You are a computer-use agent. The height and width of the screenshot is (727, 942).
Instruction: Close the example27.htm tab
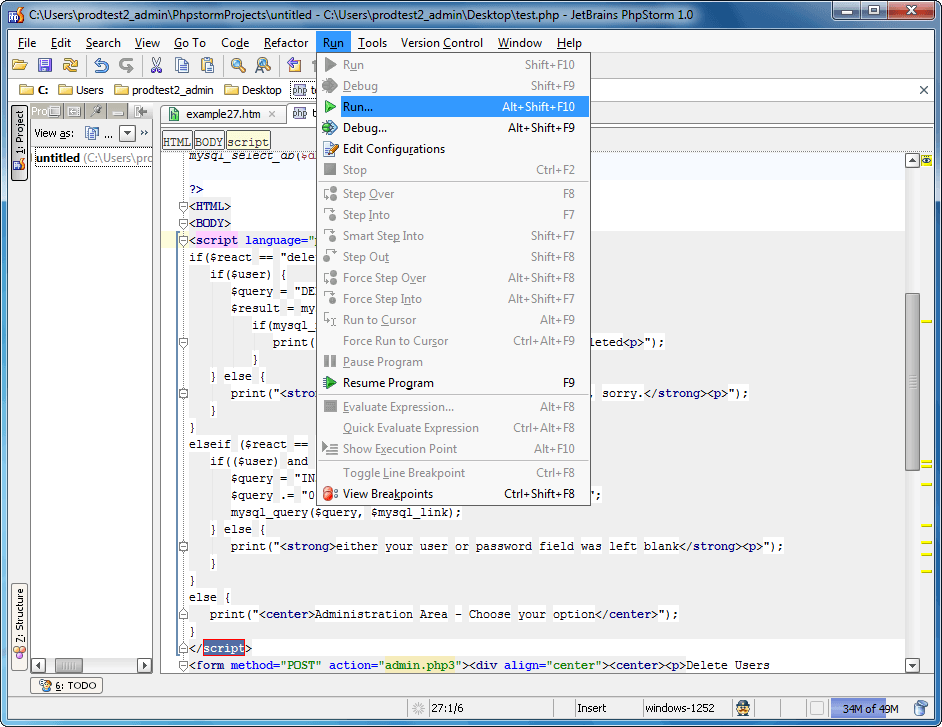(272, 114)
